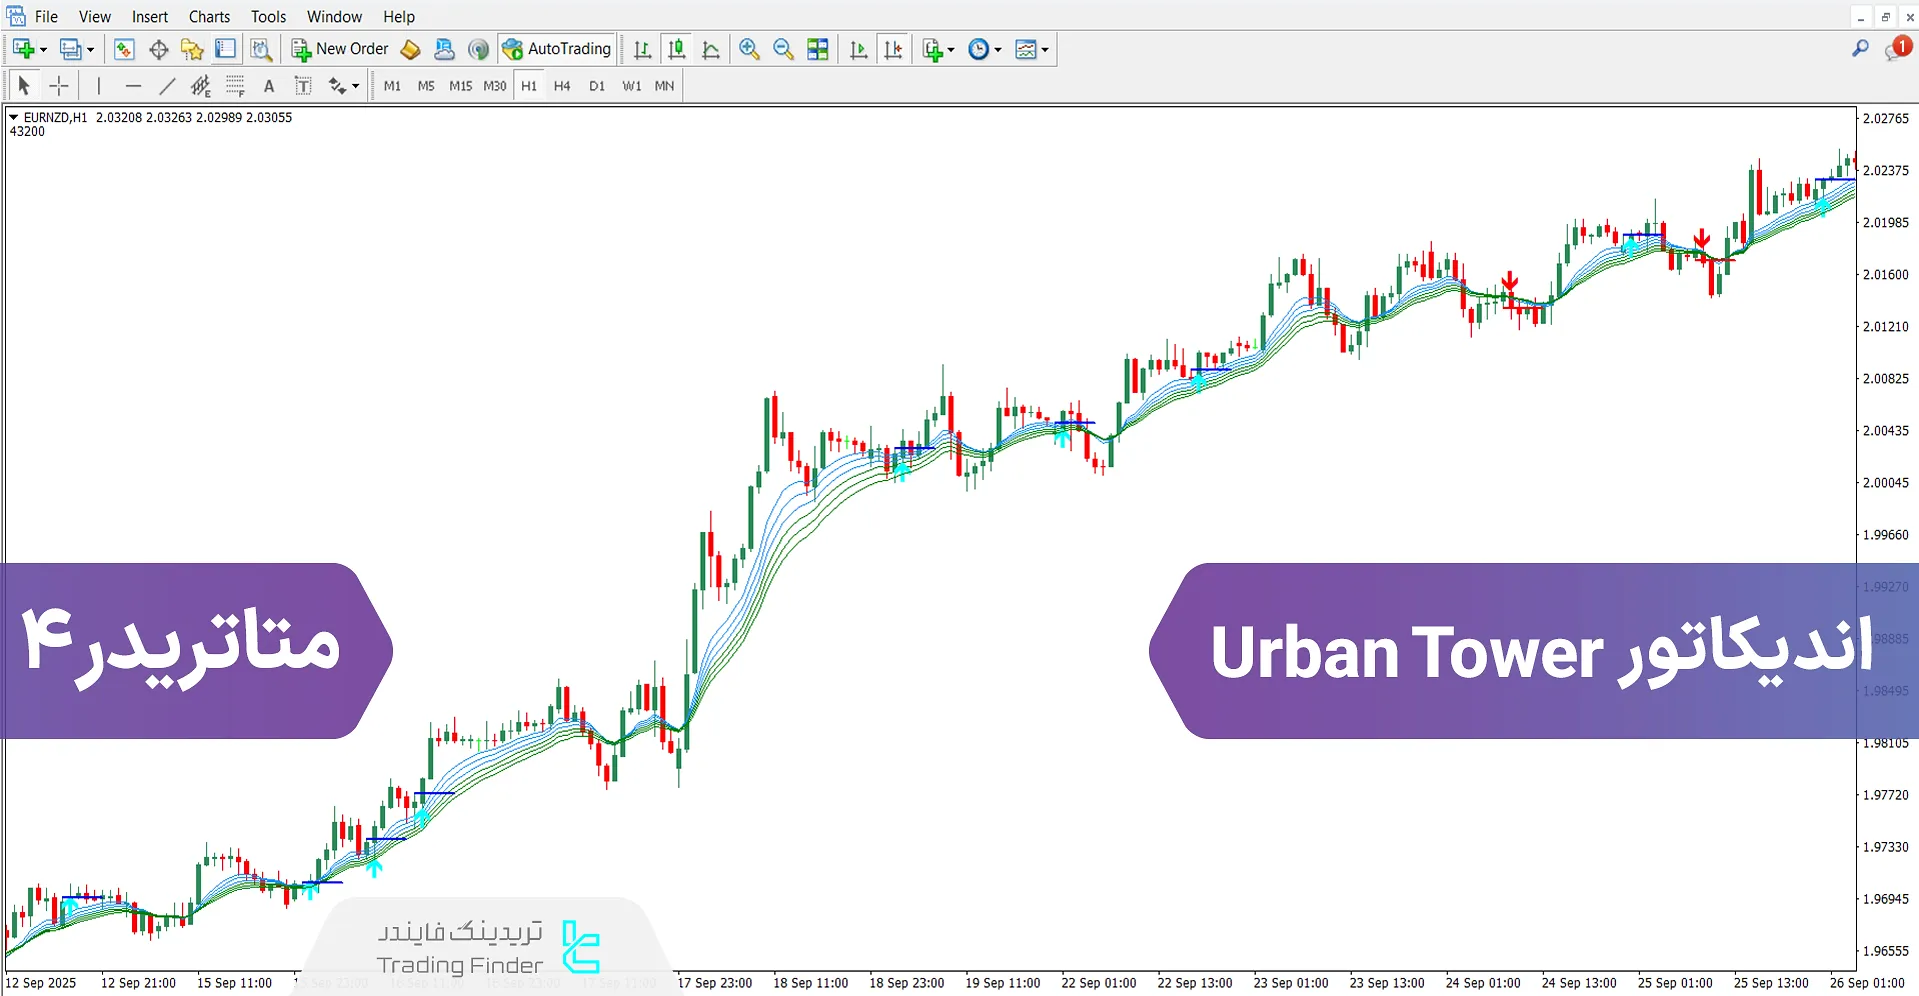Expand the arrows objects dropdown
The image size is (1919, 996).
[x=355, y=86]
